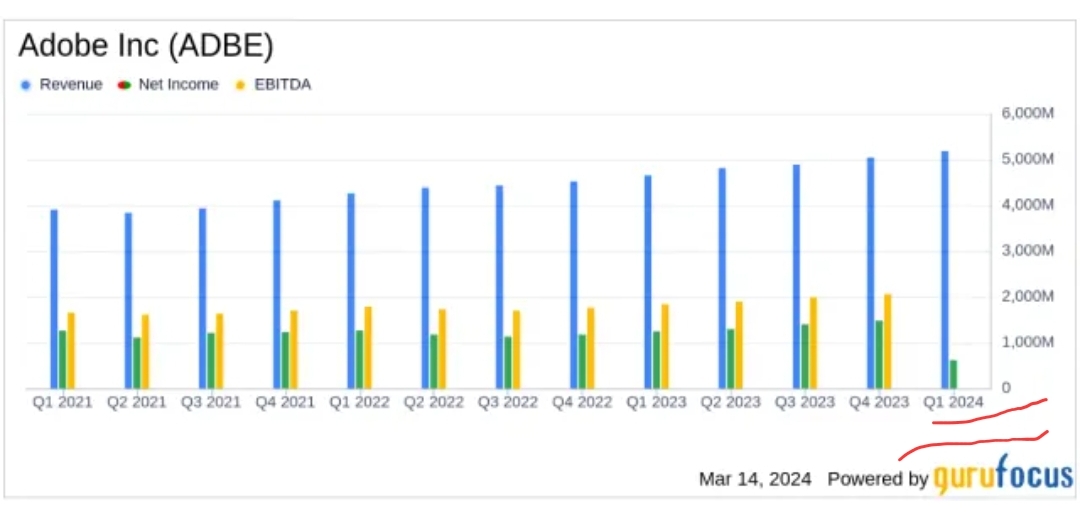Screen dimensions: 1080x520
Task: Select the green Net Income bar for Q1 2022
Action: pos(360,360)
